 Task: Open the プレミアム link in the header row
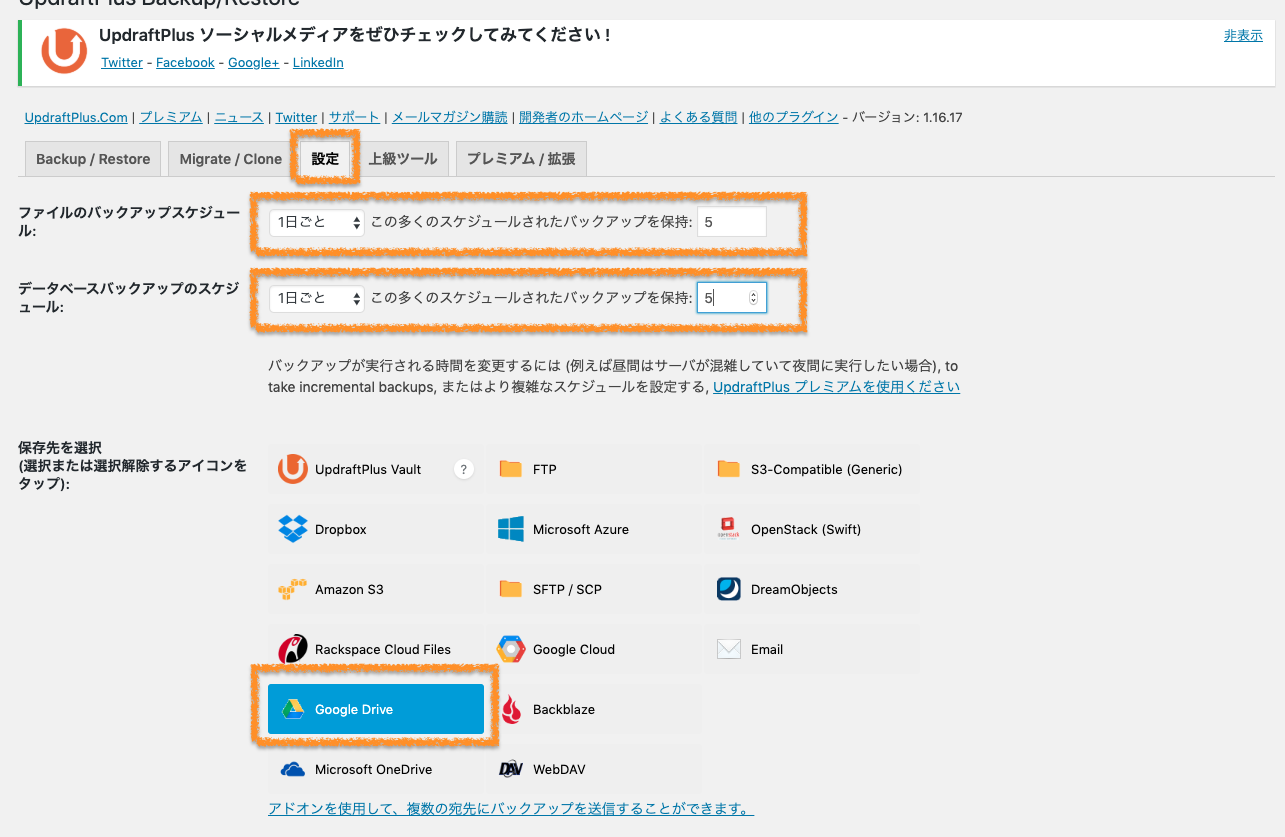click(x=171, y=117)
